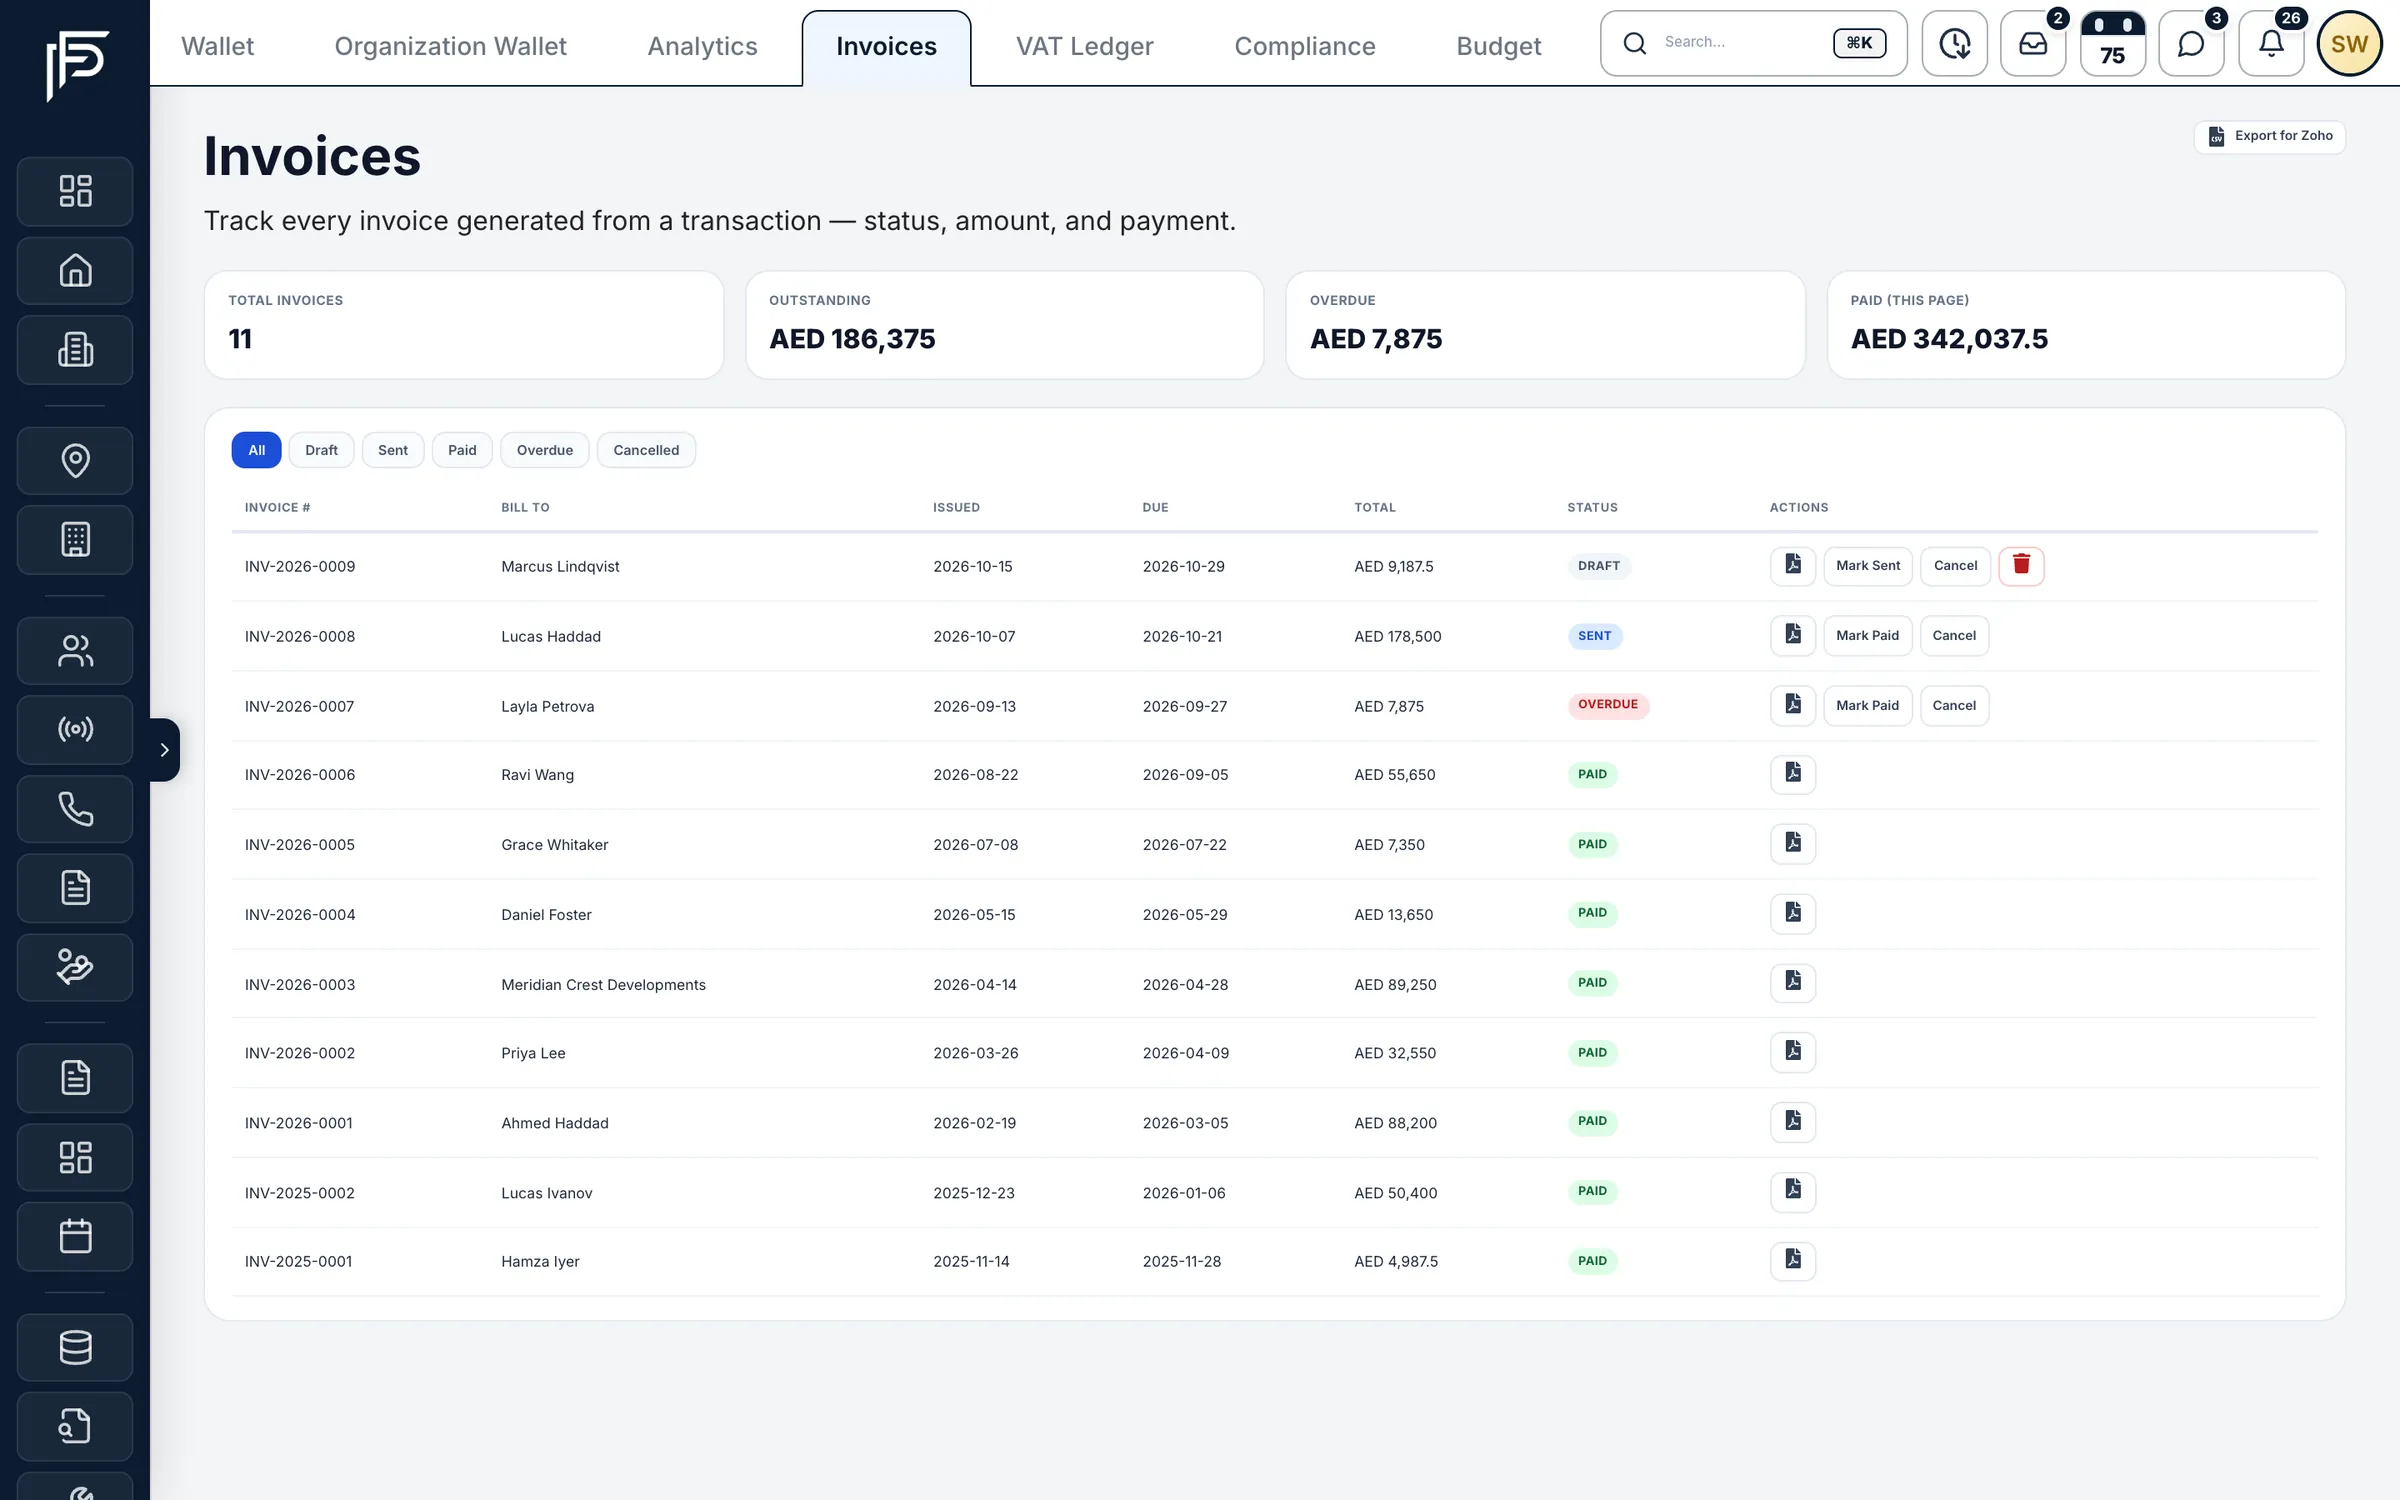Screen dimensions: 2400x1500
Task: Open the SW user avatar menu
Action: pyautogui.click(x=2349, y=44)
